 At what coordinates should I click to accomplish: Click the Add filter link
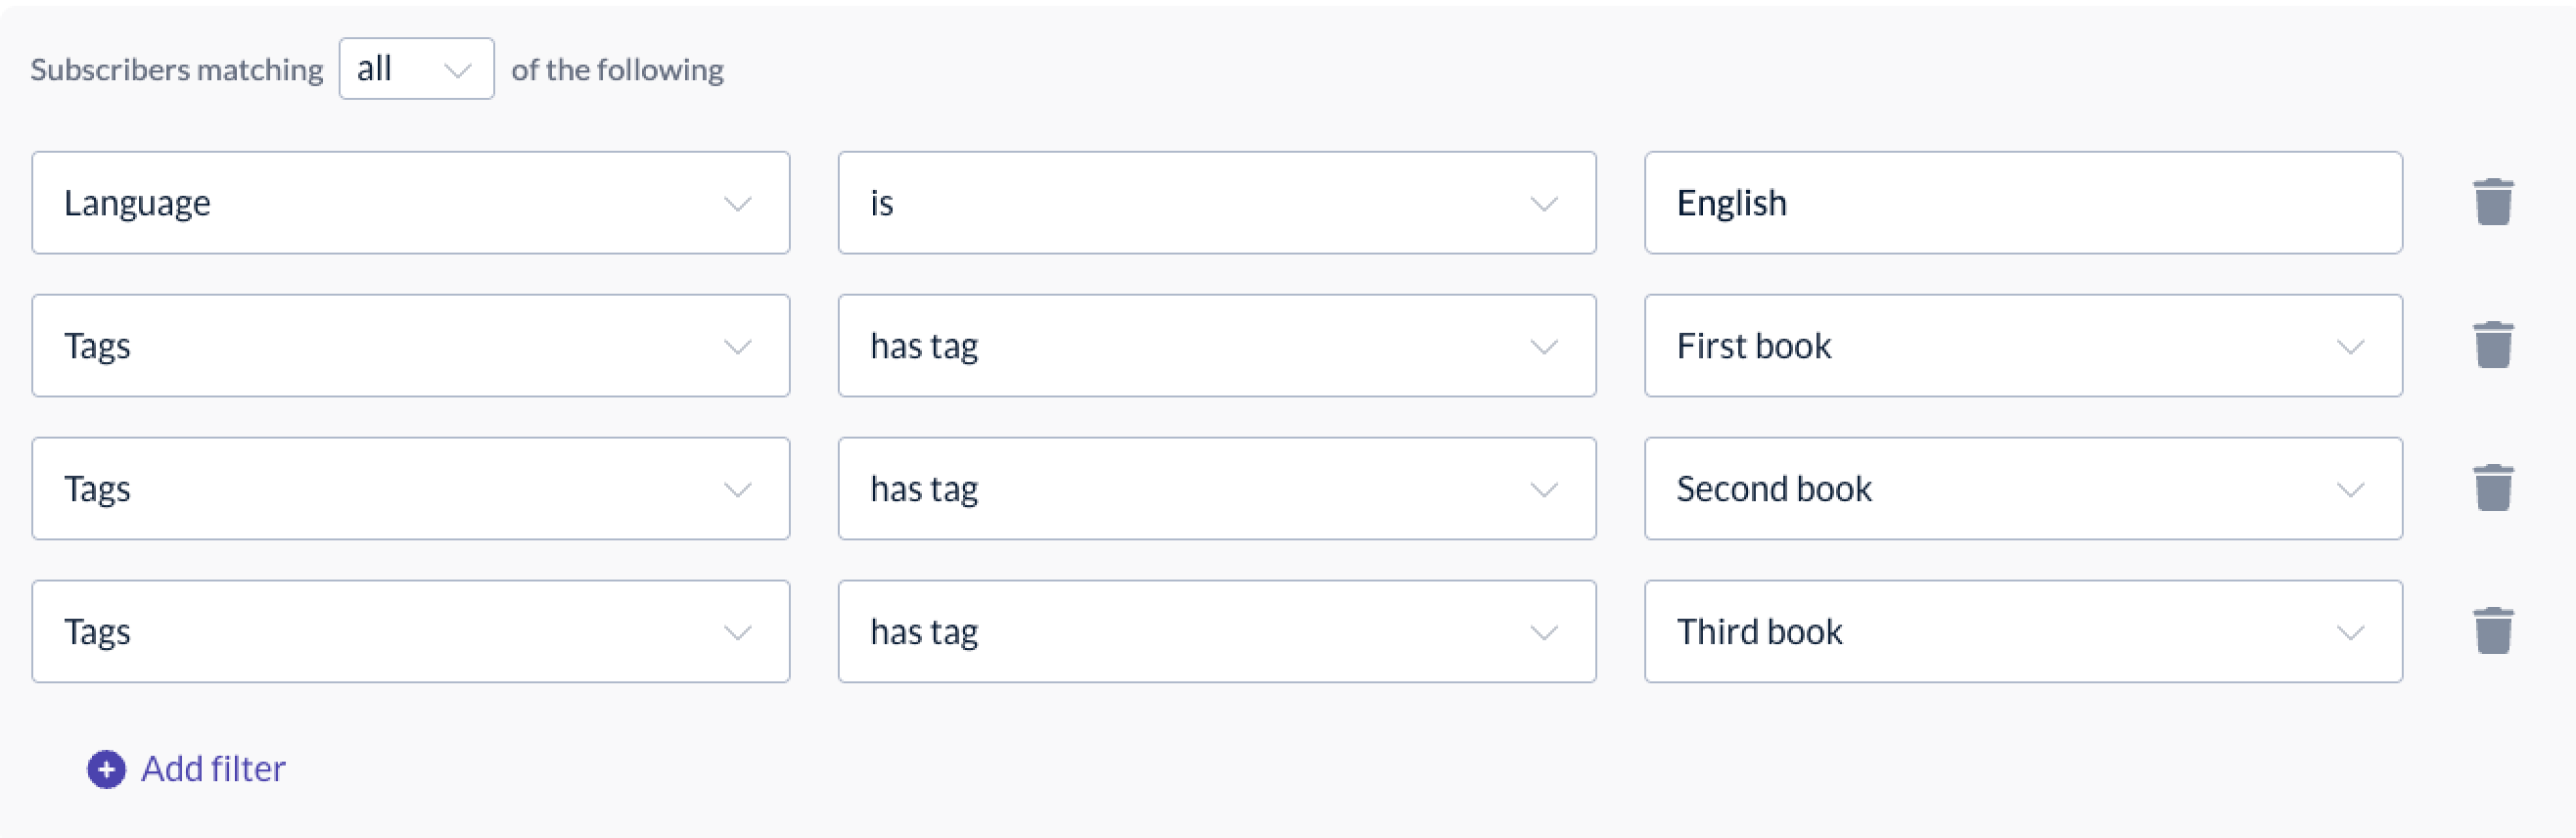(x=213, y=769)
